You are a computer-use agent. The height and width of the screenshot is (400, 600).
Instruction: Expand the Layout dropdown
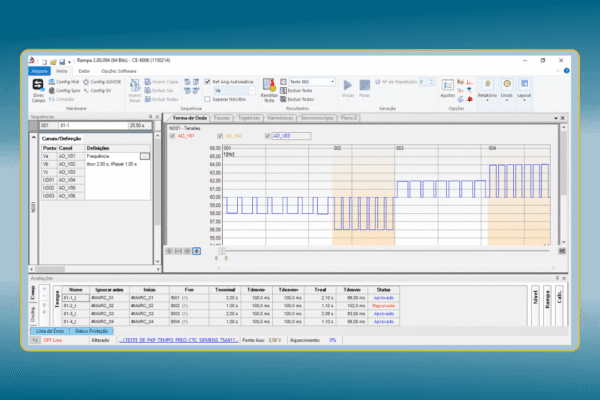[524, 100]
